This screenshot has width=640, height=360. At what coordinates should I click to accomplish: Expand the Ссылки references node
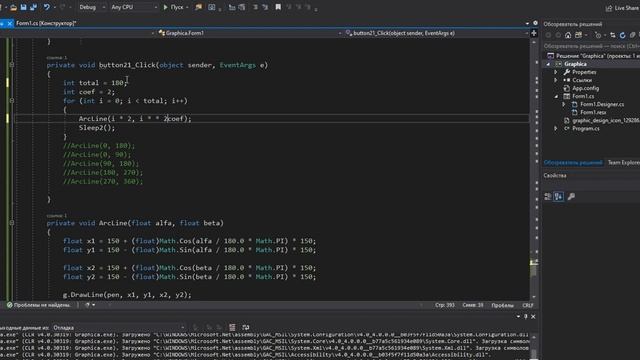pos(556,80)
